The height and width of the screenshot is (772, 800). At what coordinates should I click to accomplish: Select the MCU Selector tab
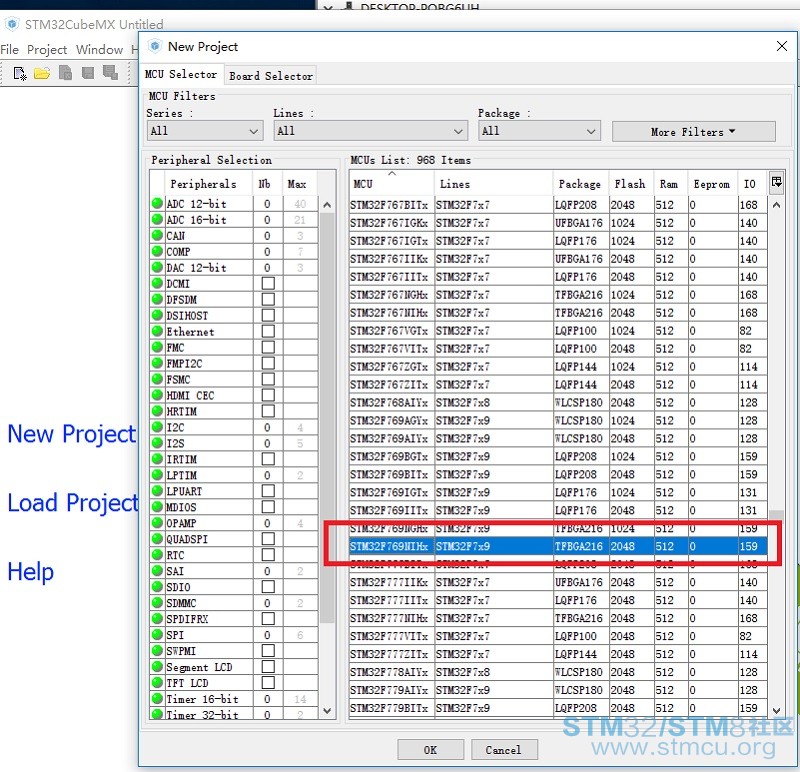pos(181,74)
